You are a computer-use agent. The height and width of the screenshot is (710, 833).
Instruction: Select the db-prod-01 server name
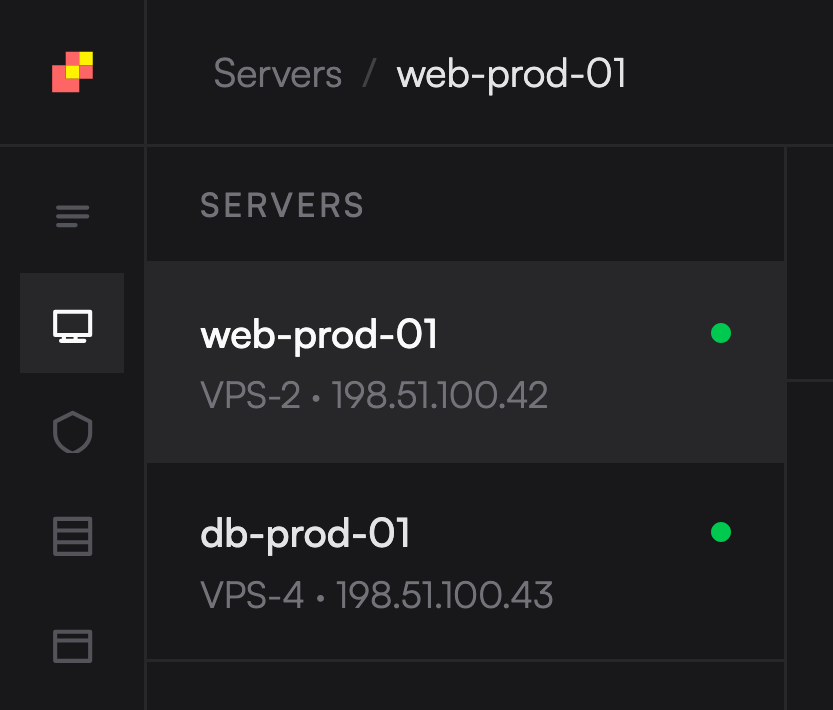click(x=305, y=534)
